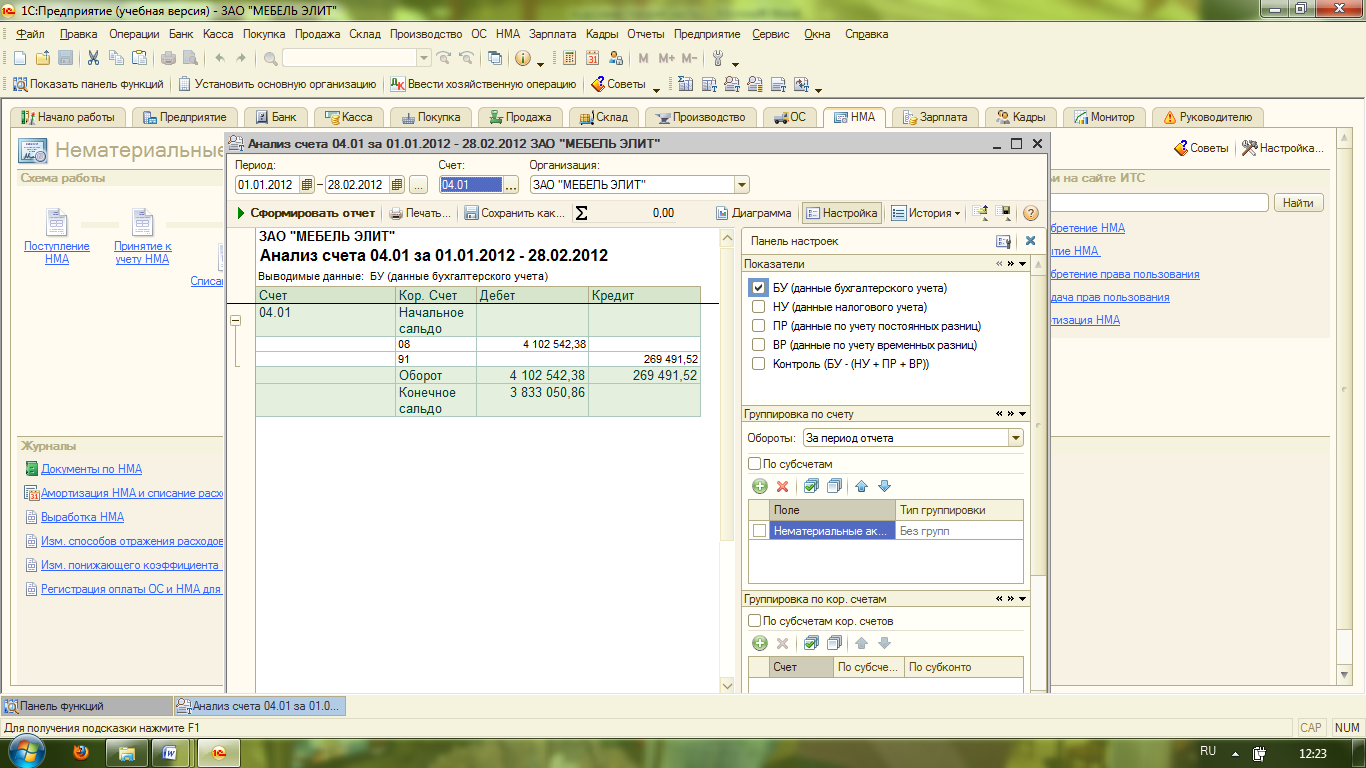Click check-all icon in Группировка по счету

tap(811, 486)
